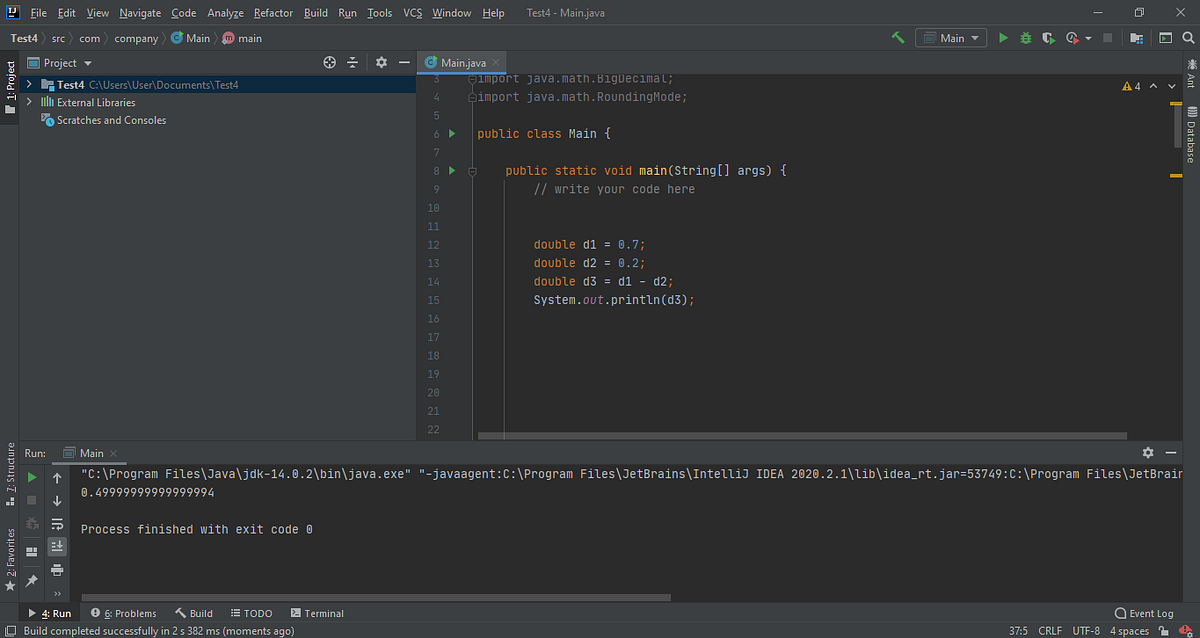Start debugging with the green bug icon
Screen dimensions: 1200x638
point(1026,38)
